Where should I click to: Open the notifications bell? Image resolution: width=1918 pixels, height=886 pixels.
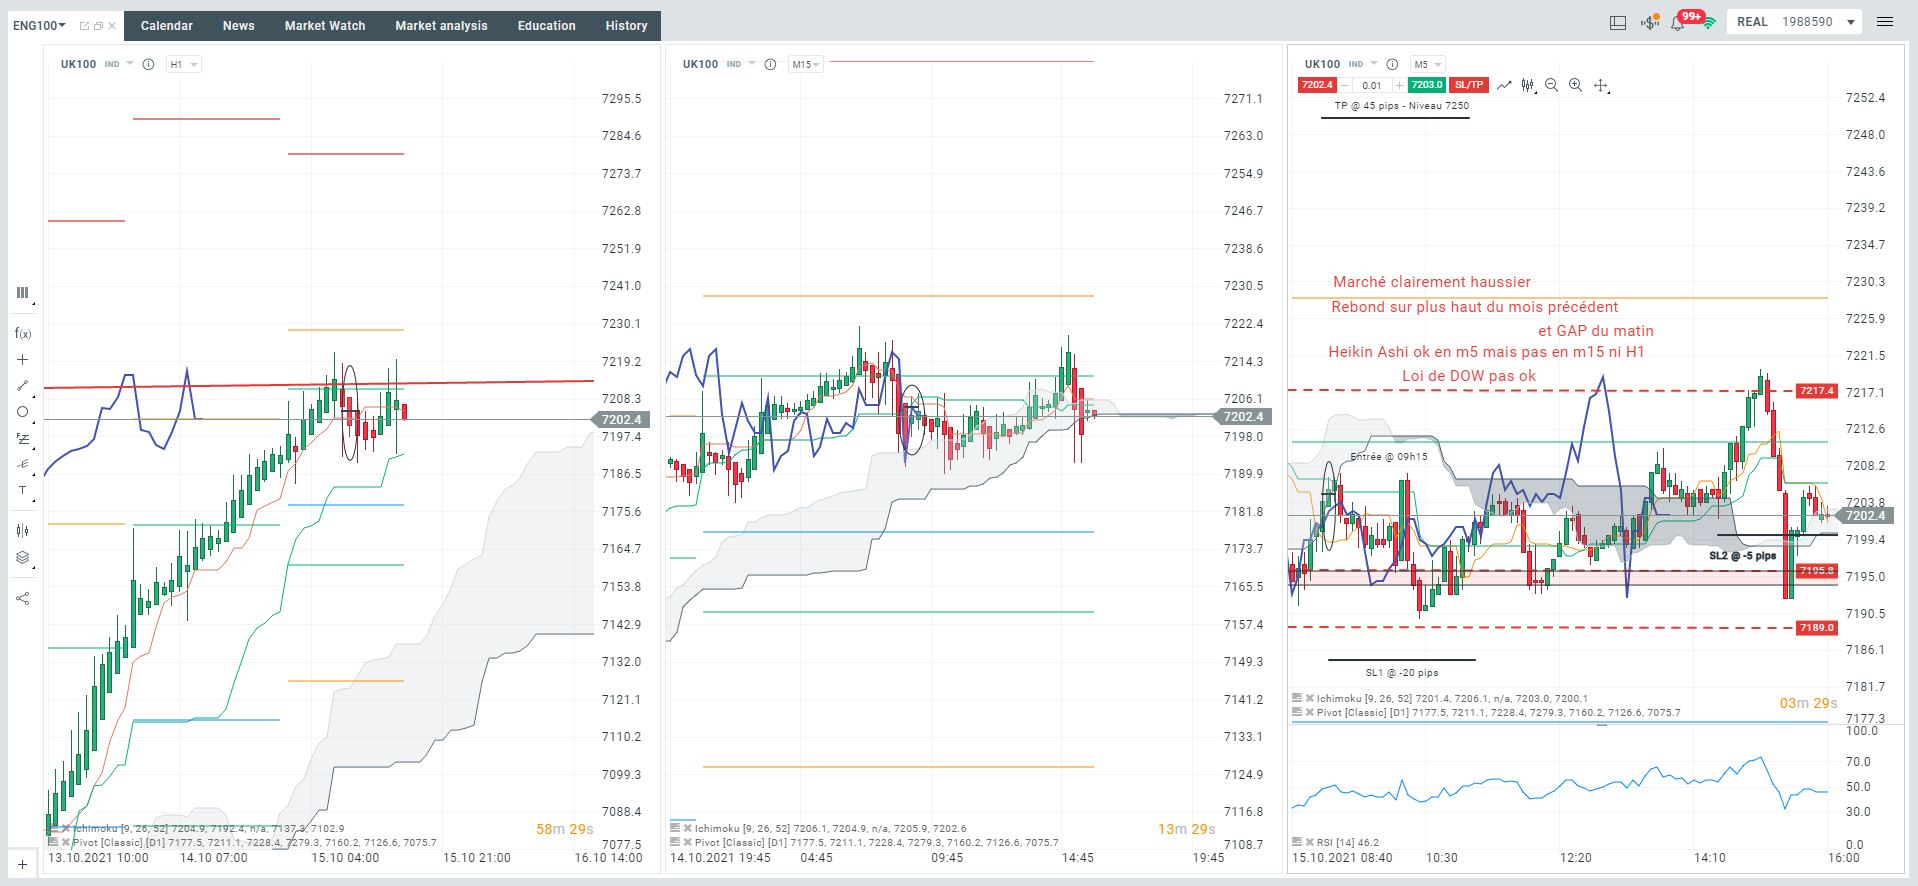[1678, 22]
